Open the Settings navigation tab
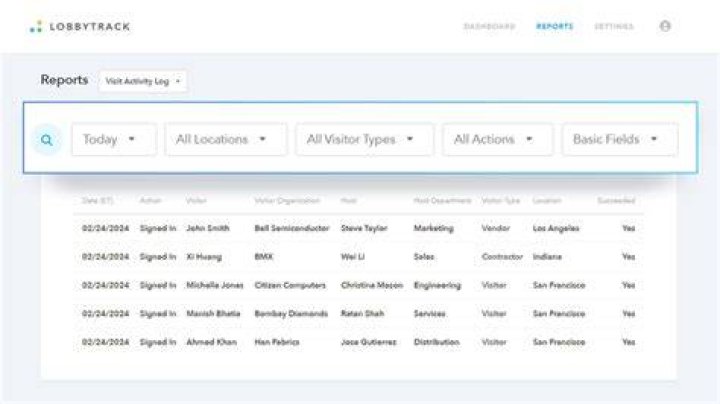The image size is (720, 404). [x=614, y=26]
